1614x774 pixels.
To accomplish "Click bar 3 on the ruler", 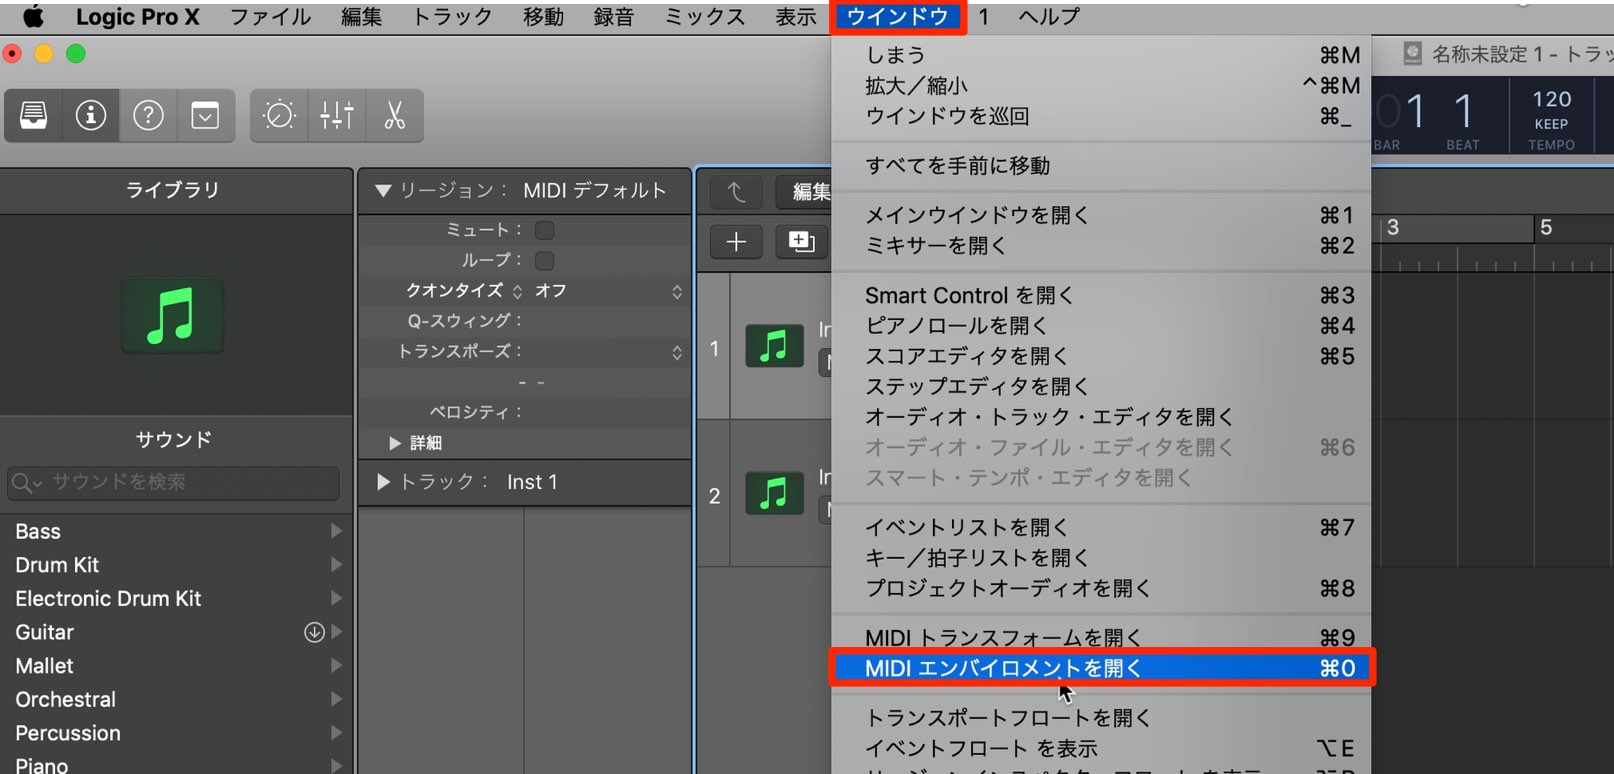I will pyautogui.click(x=1392, y=228).
